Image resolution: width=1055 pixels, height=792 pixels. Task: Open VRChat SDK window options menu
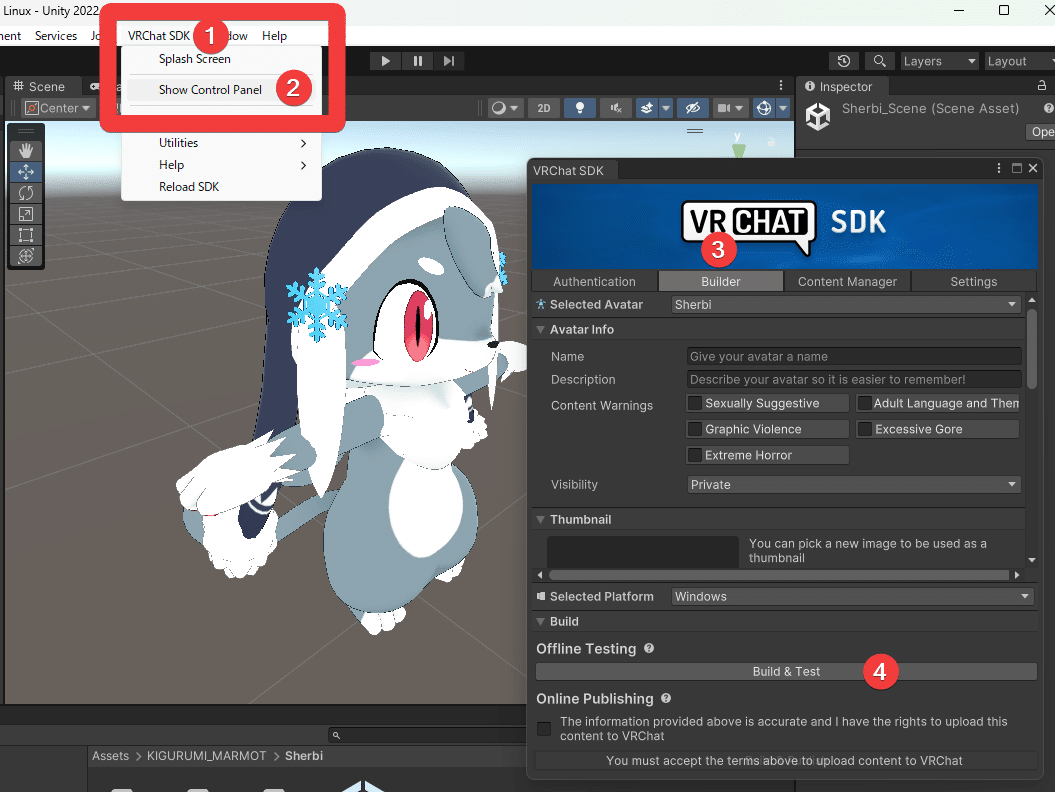pyautogui.click(x=998, y=168)
